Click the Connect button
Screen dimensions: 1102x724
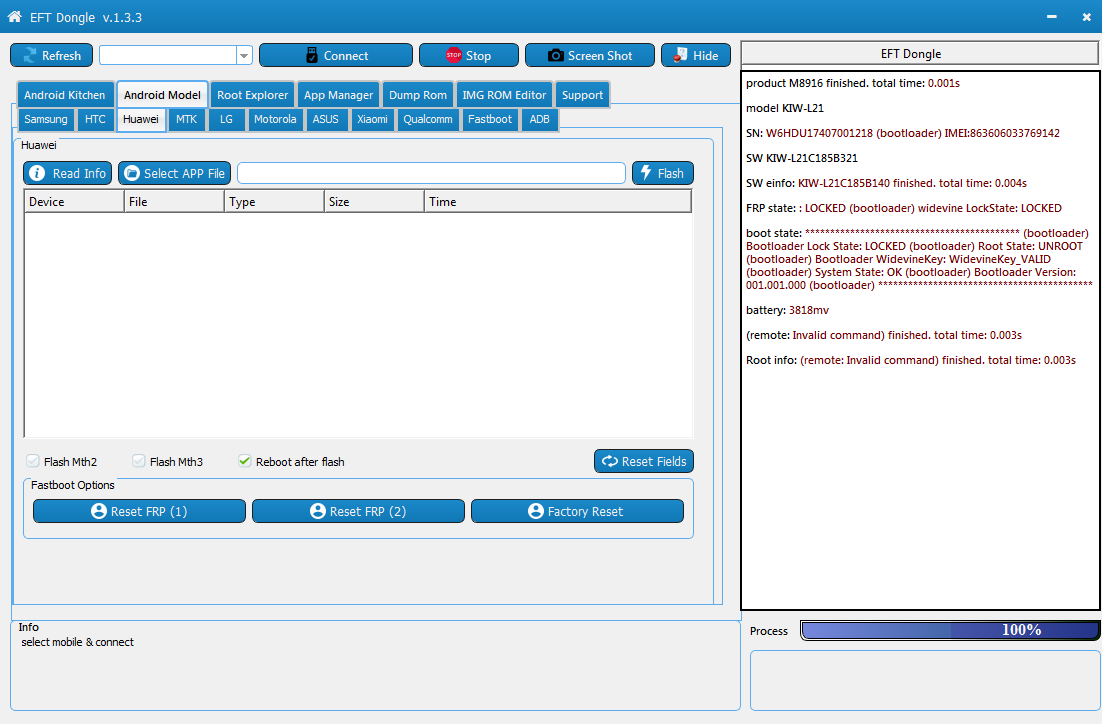pyautogui.click(x=336, y=56)
